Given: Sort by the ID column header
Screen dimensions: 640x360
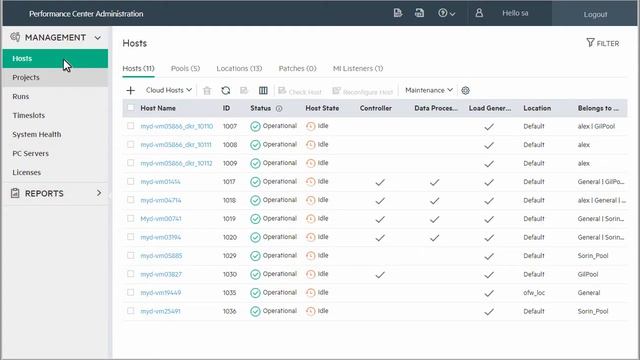Looking at the screenshot, I should tap(227, 108).
